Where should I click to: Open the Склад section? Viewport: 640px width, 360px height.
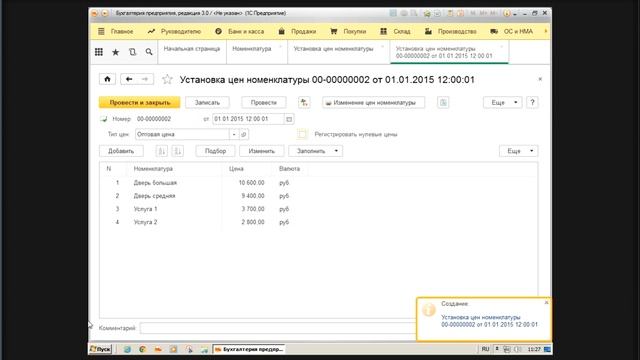point(395,31)
